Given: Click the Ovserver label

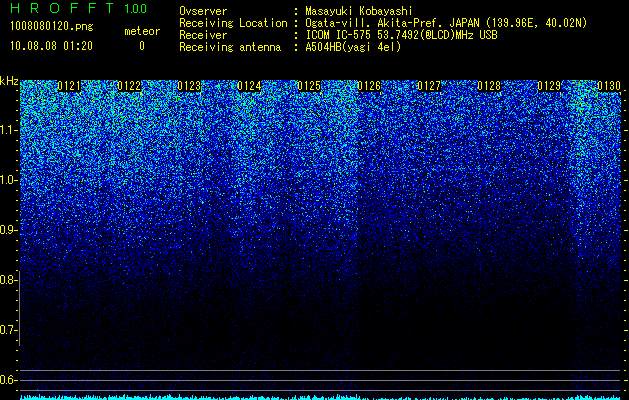Looking at the screenshot, I should pyautogui.click(x=203, y=11).
